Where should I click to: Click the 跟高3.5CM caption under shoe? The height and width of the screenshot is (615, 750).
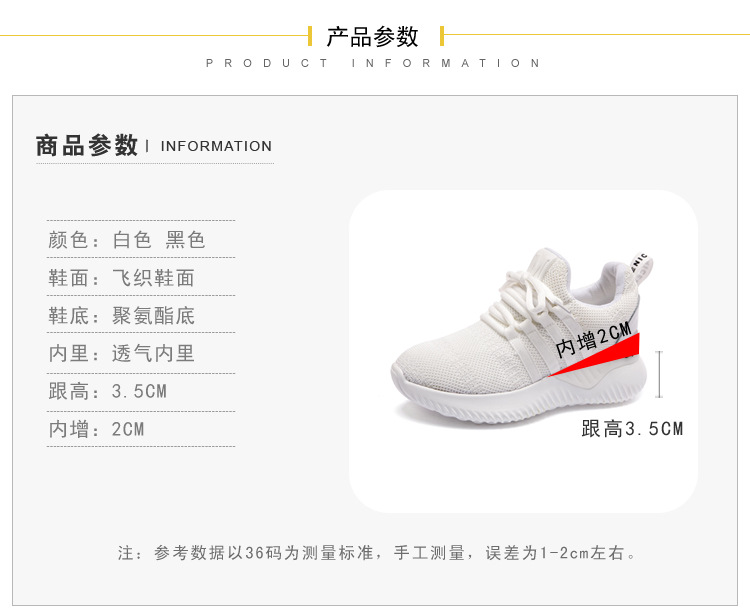[632, 428]
